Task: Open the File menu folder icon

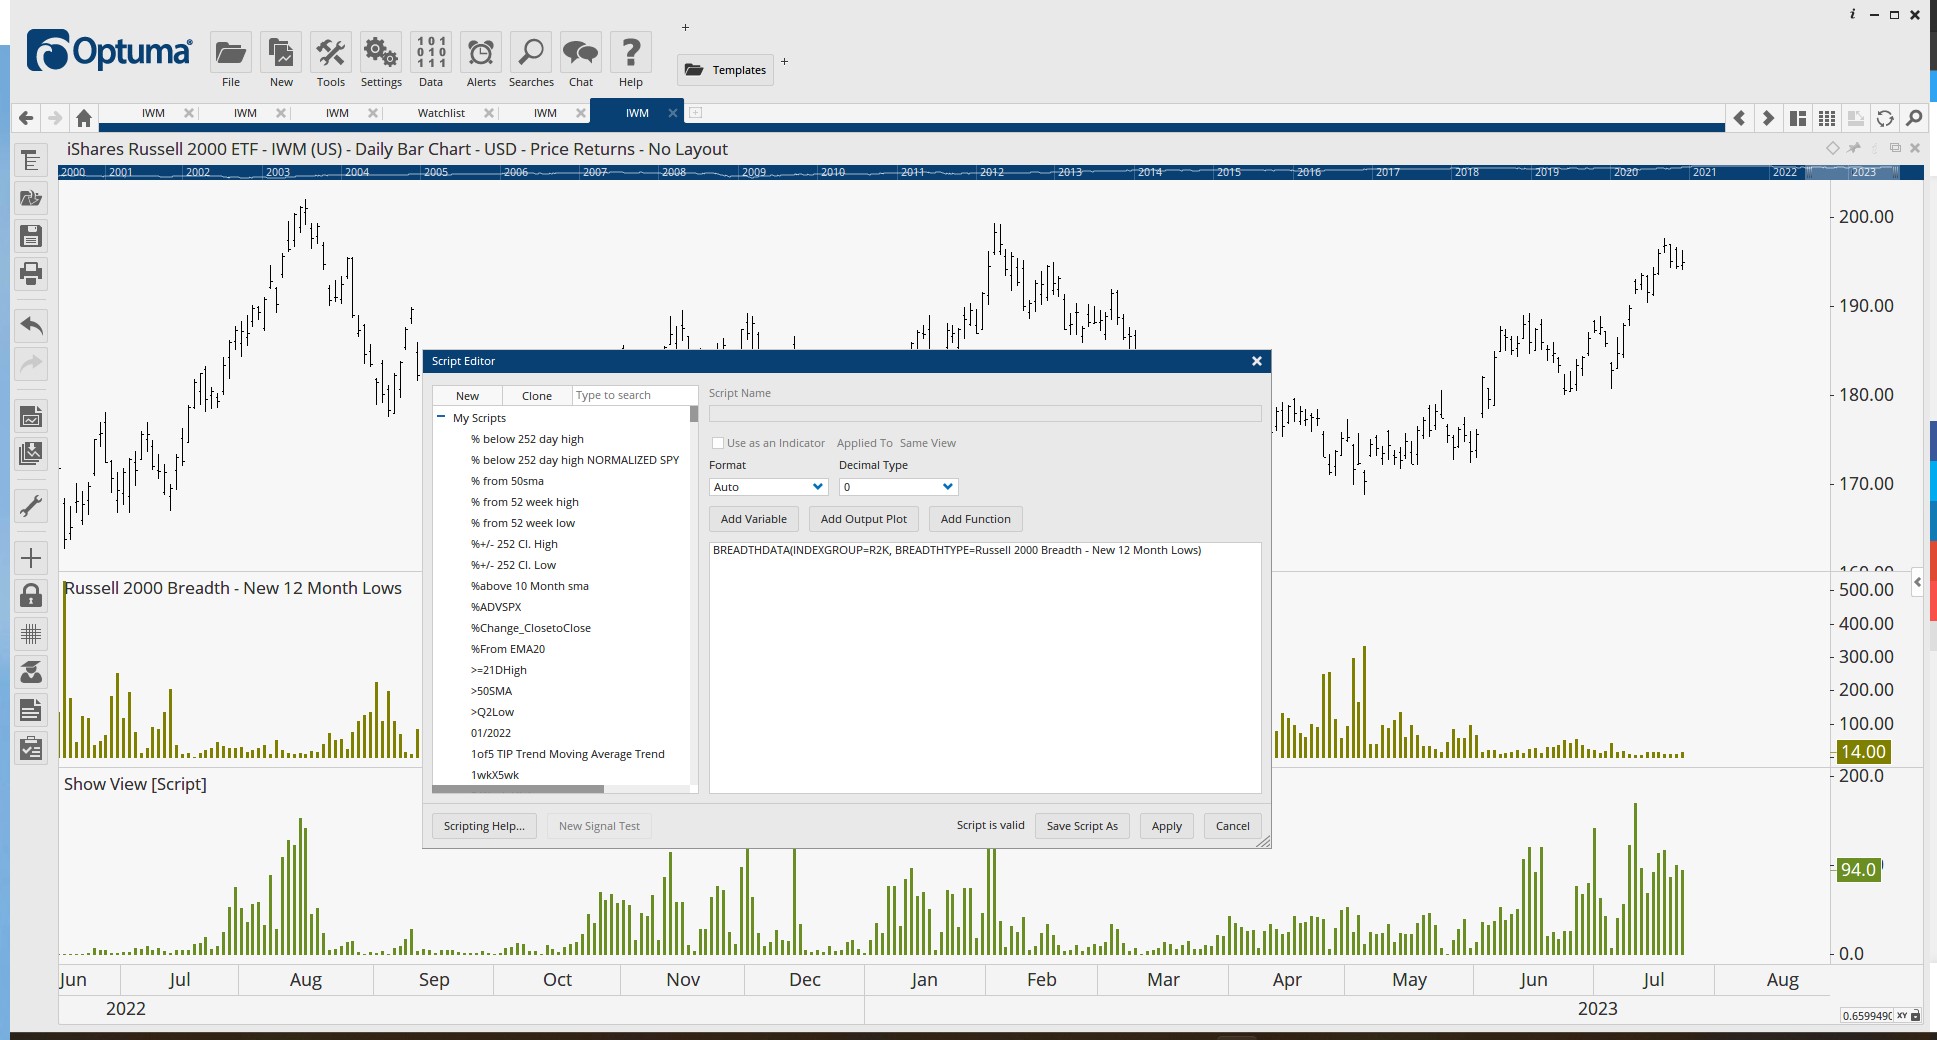Action: (x=231, y=53)
